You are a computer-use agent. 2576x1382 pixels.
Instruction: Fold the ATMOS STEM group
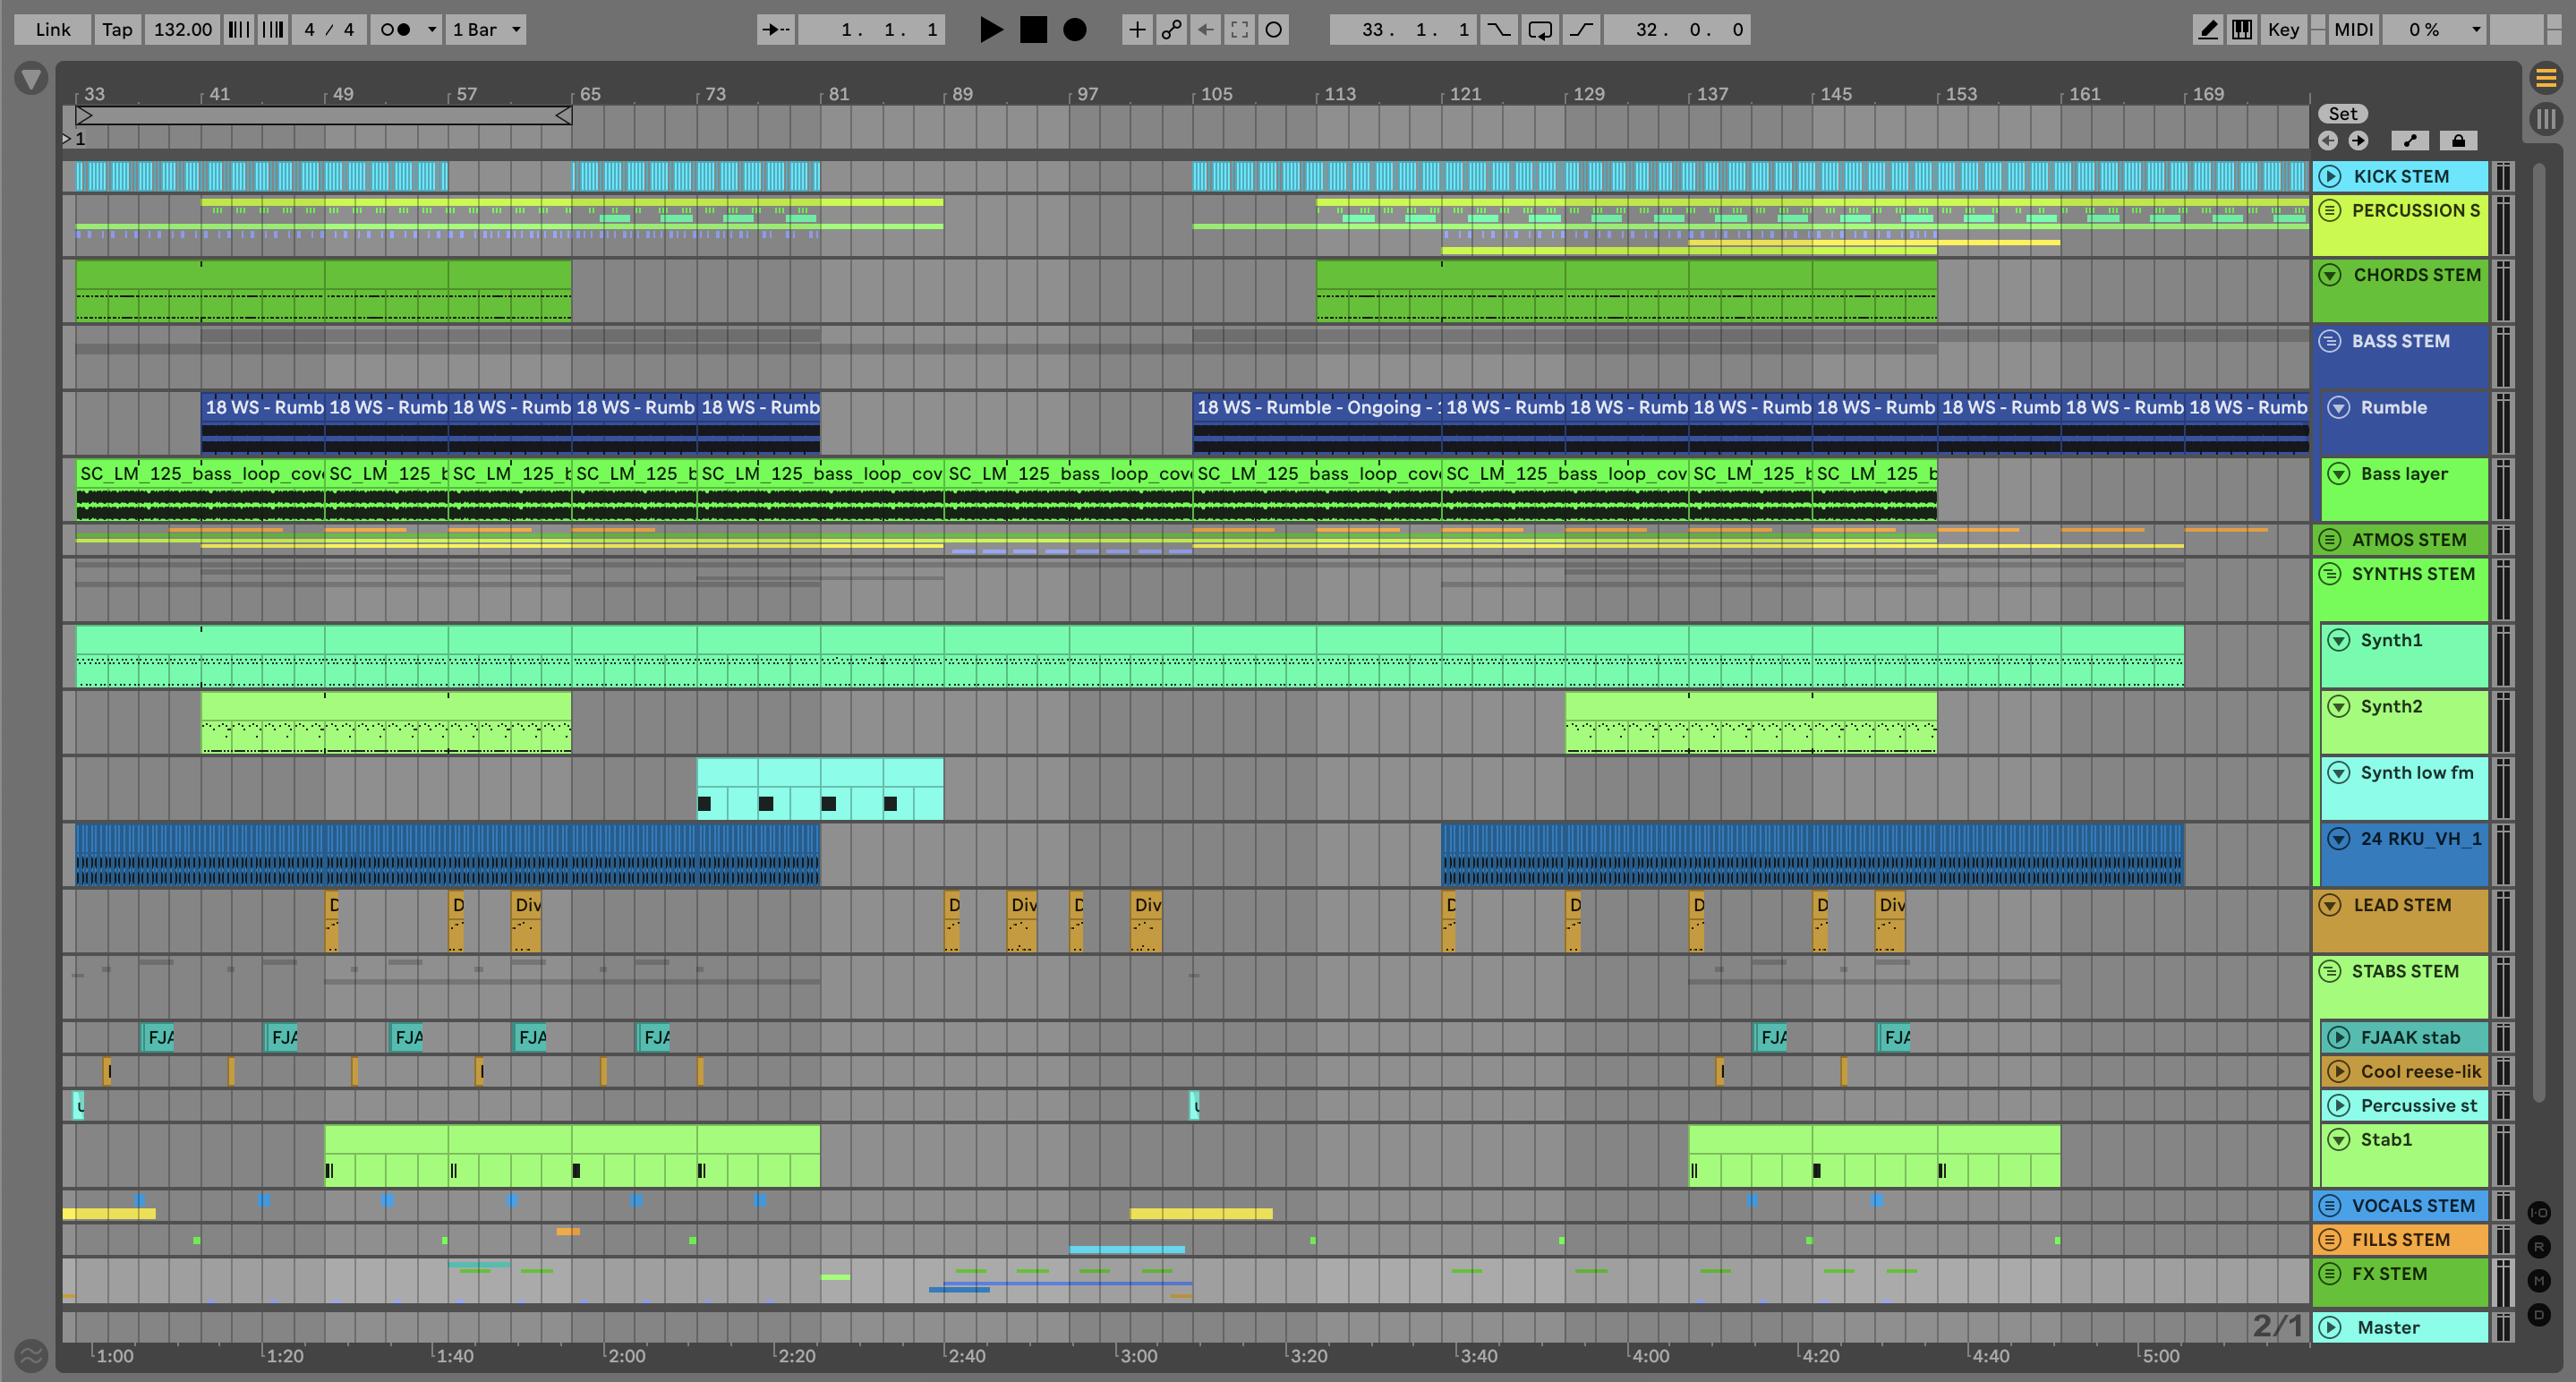pos(2330,539)
